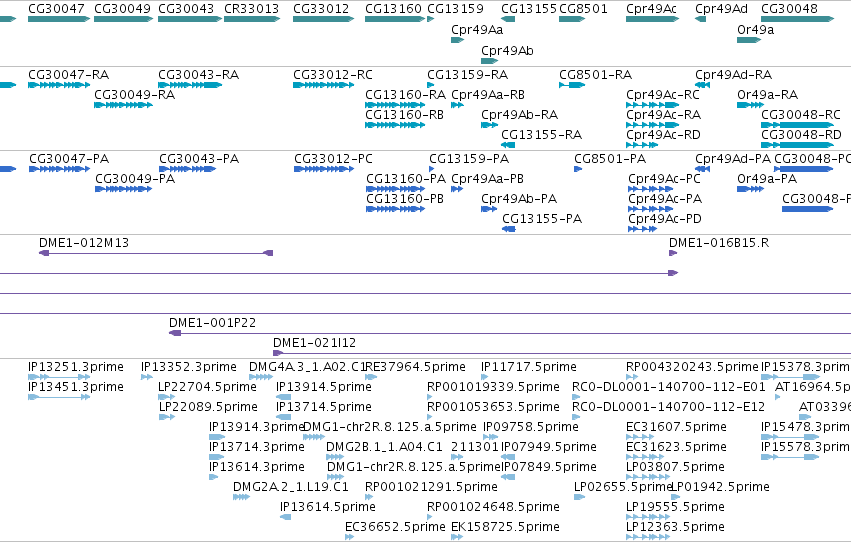Click protein 'CG30049-PA'

tap(135, 179)
